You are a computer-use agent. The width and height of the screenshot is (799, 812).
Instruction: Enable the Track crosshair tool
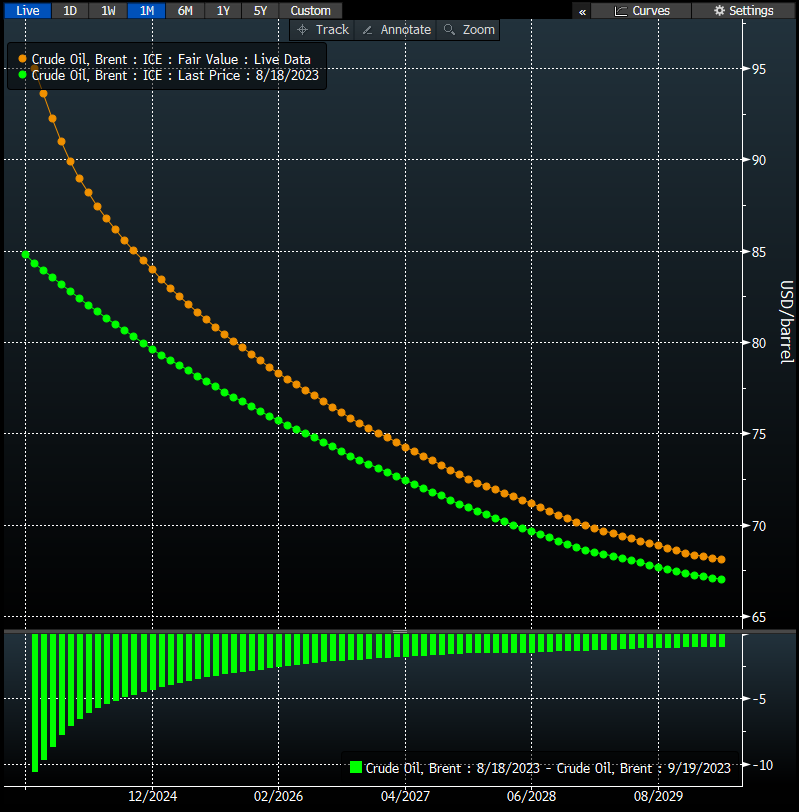pos(323,30)
